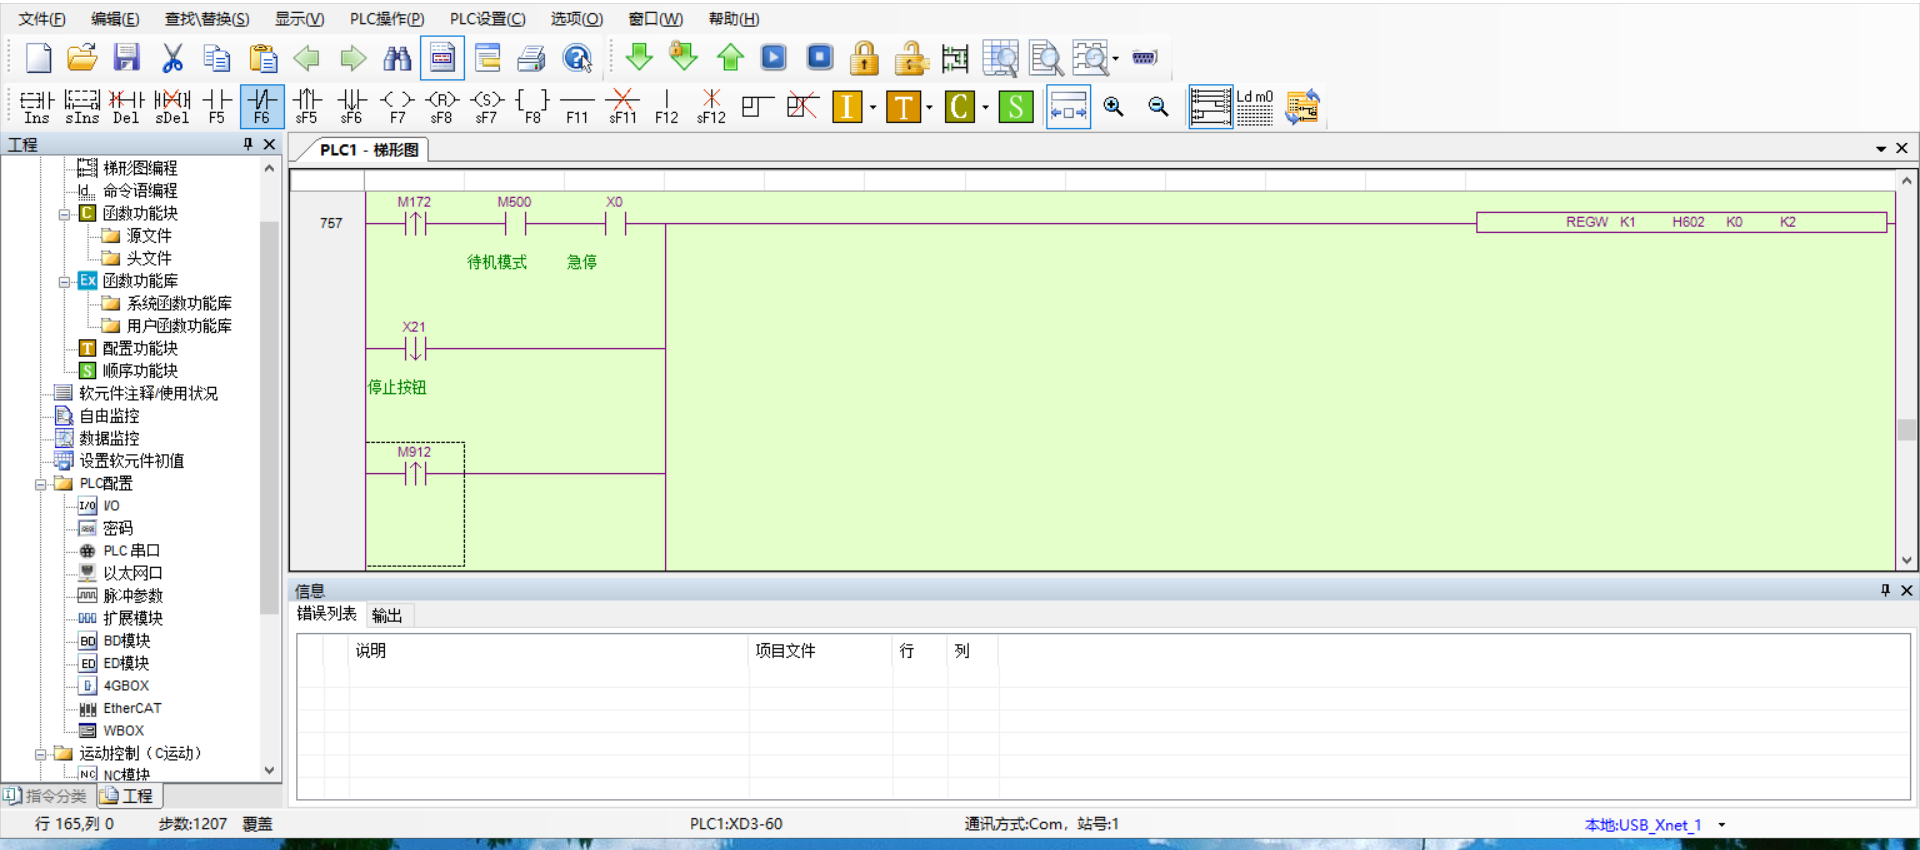Image resolution: width=1920 pixels, height=850 pixels.
Task: Click the find binoculars icon
Action: coord(397,58)
